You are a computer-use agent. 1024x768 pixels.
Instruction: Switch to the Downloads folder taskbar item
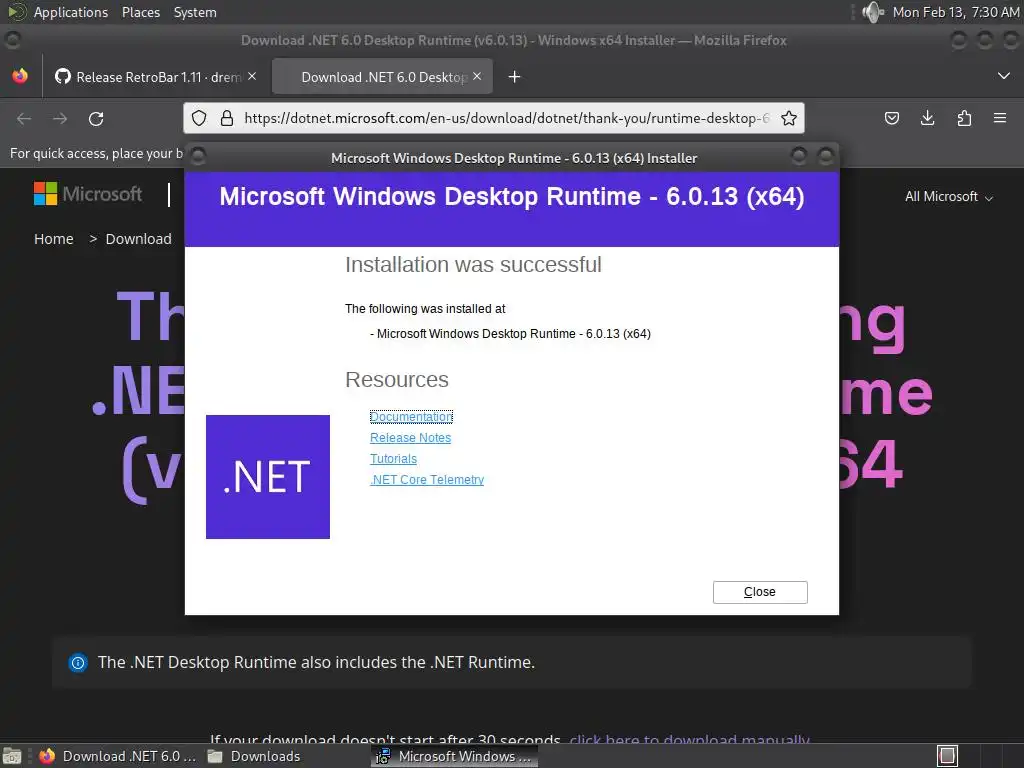[254, 756]
